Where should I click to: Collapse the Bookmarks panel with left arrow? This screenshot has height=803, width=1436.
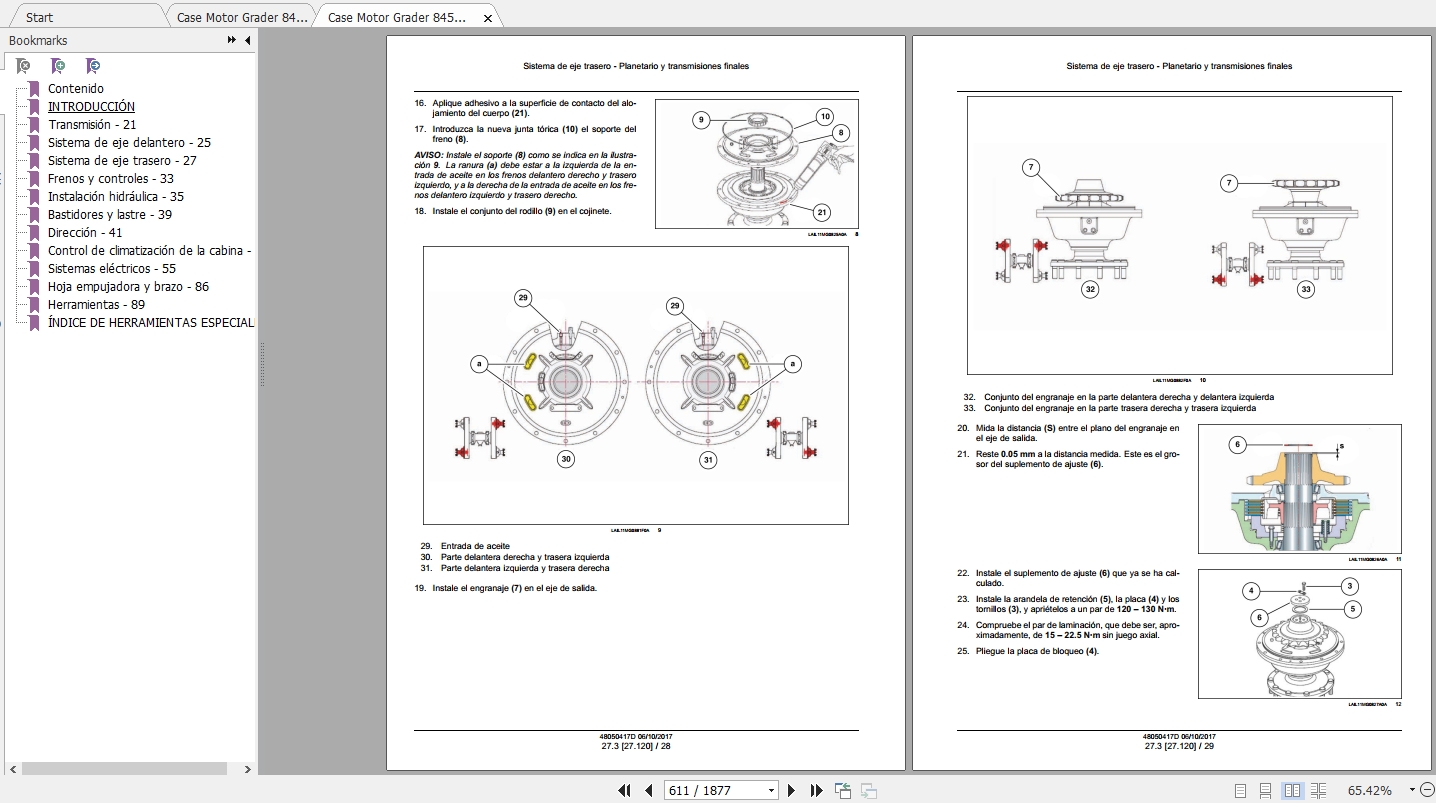pos(247,40)
